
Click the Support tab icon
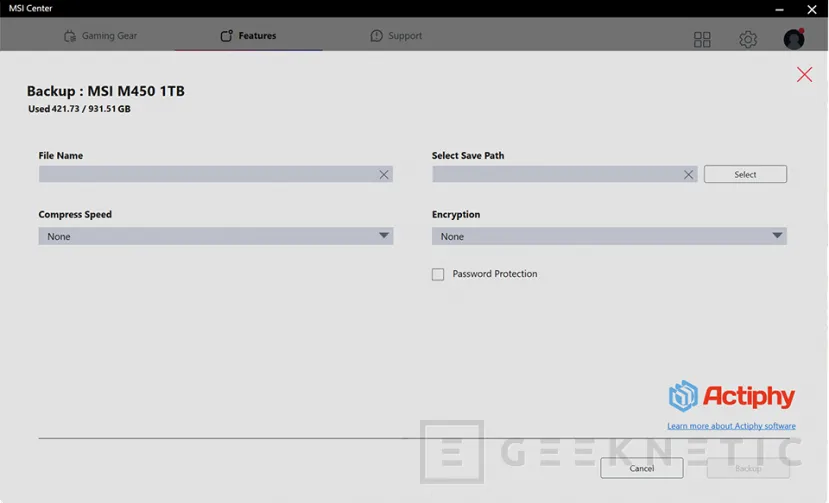[376, 35]
